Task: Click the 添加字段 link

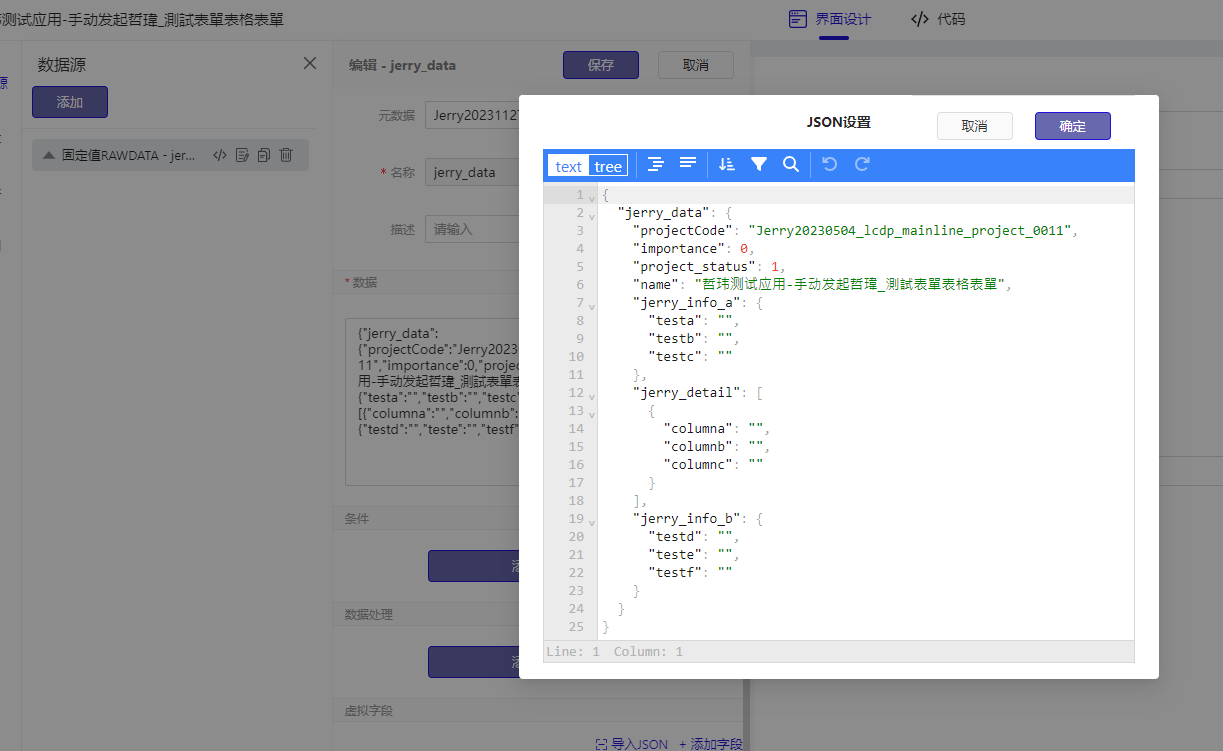Action: tap(711, 744)
